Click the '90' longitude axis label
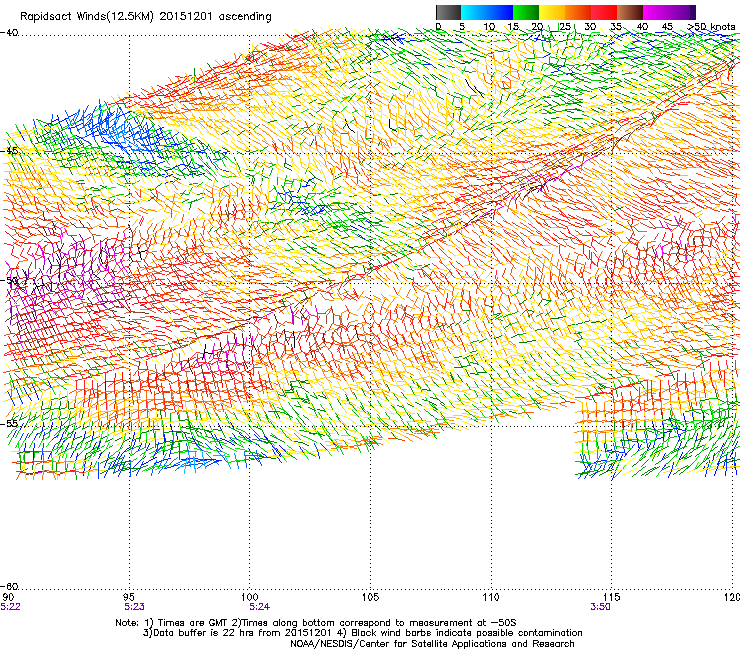The height and width of the screenshot is (650, 740). (8, 597)
